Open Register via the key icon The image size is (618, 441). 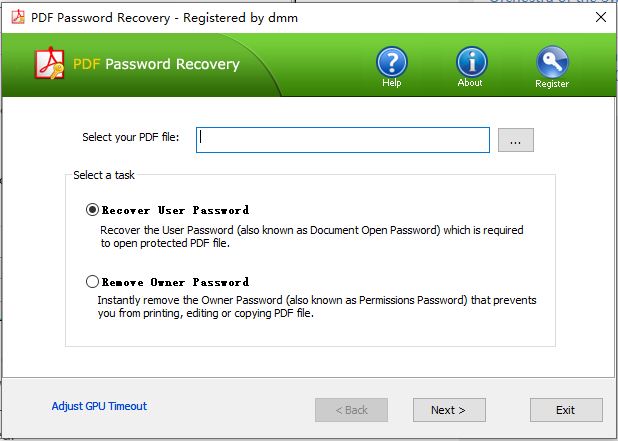click(x=551, y=64)
